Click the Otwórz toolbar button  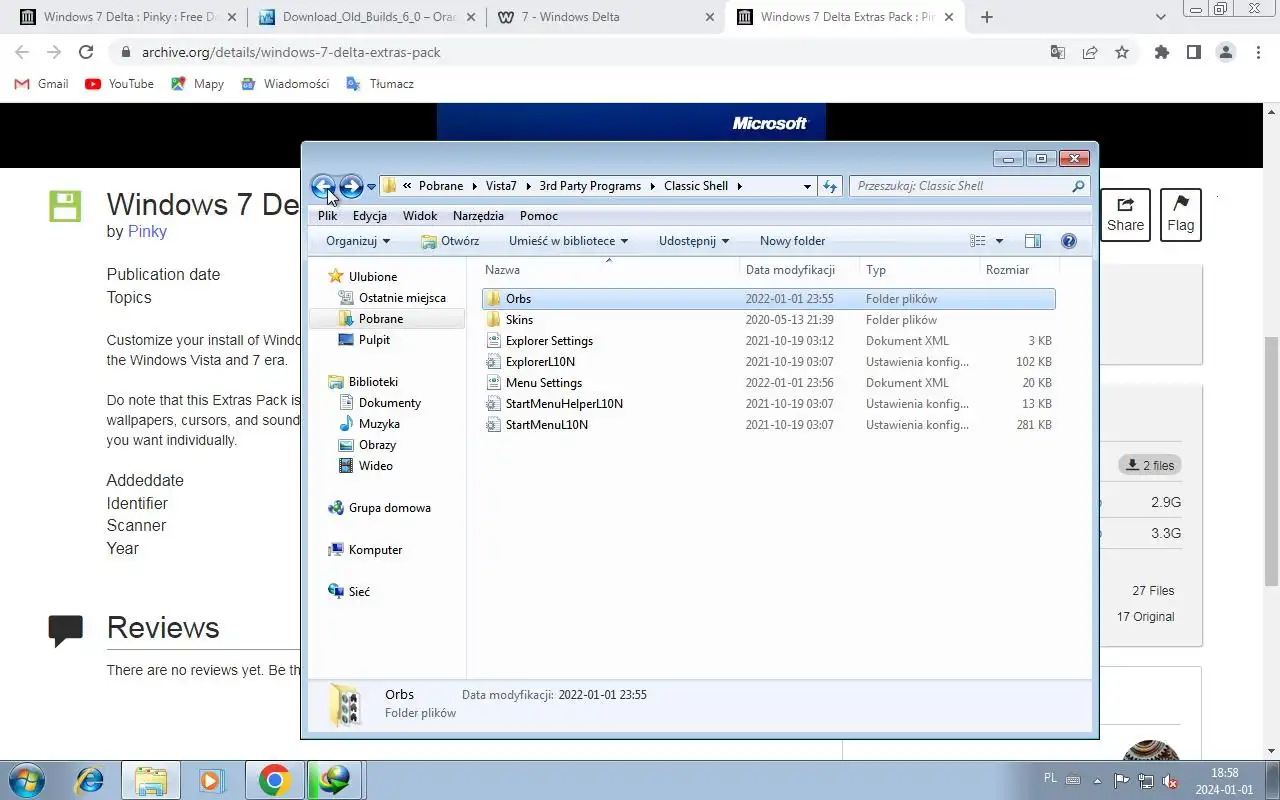(450, 241)
